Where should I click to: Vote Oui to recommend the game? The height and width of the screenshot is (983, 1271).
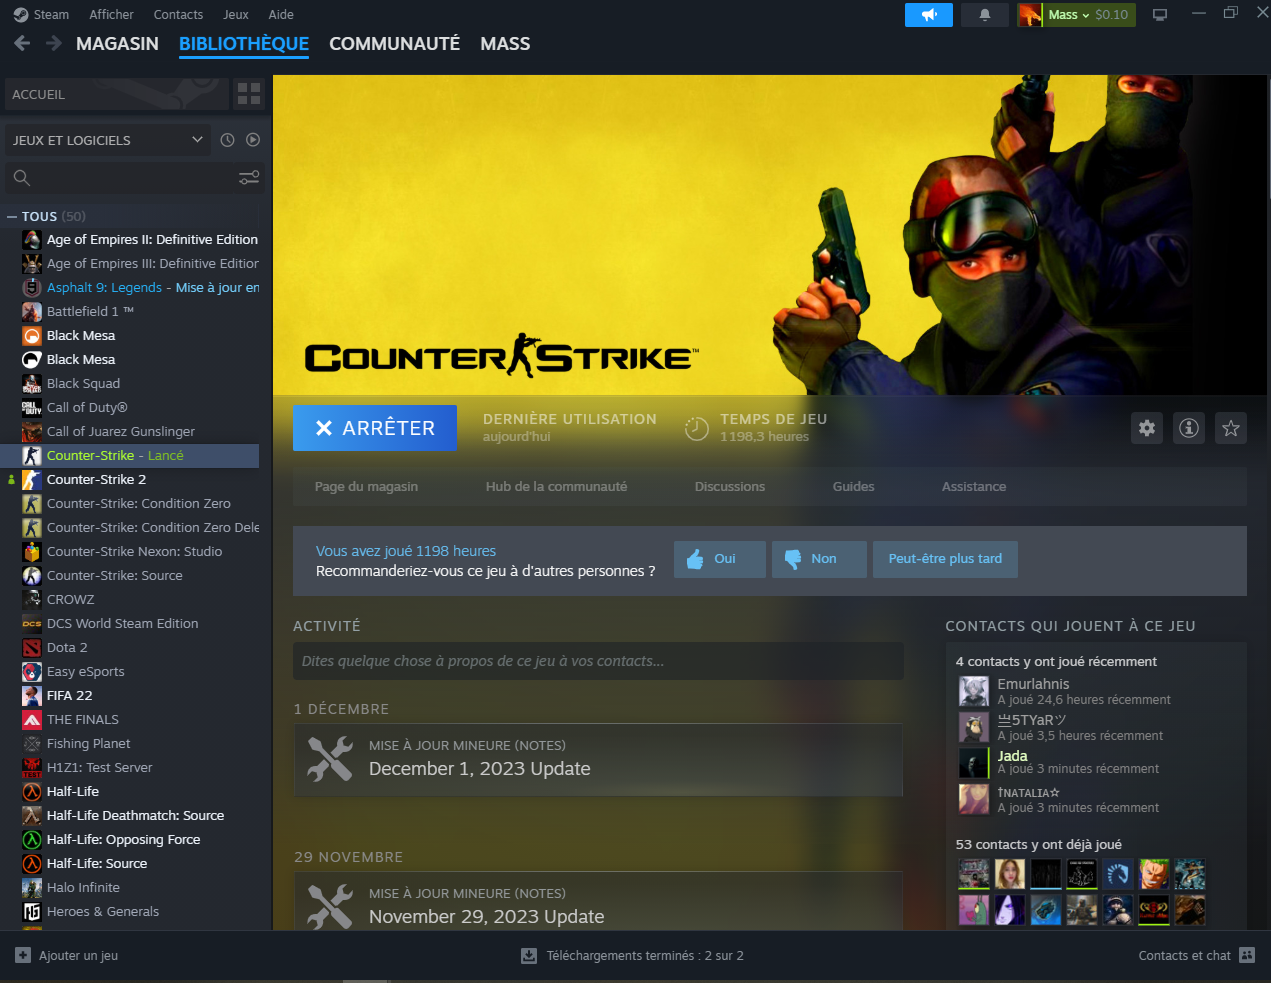click(x=719, y=559)
